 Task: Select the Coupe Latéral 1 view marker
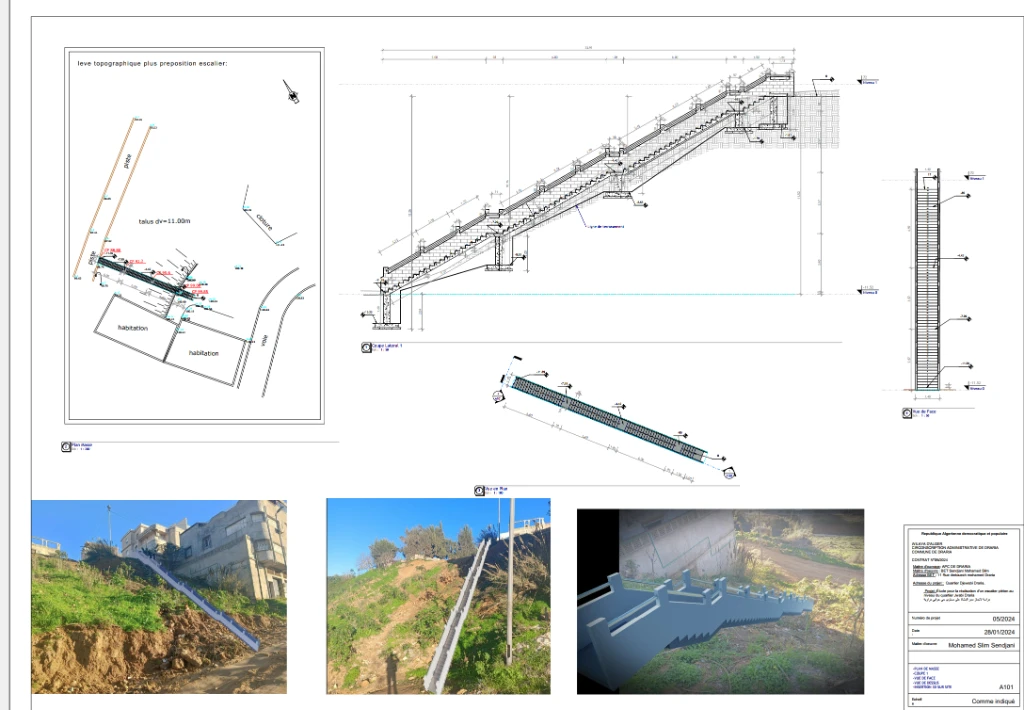(366, 348)
